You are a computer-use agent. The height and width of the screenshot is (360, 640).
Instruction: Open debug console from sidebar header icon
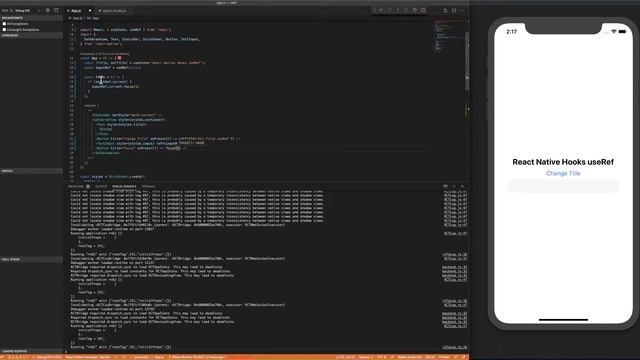point(56,10)
